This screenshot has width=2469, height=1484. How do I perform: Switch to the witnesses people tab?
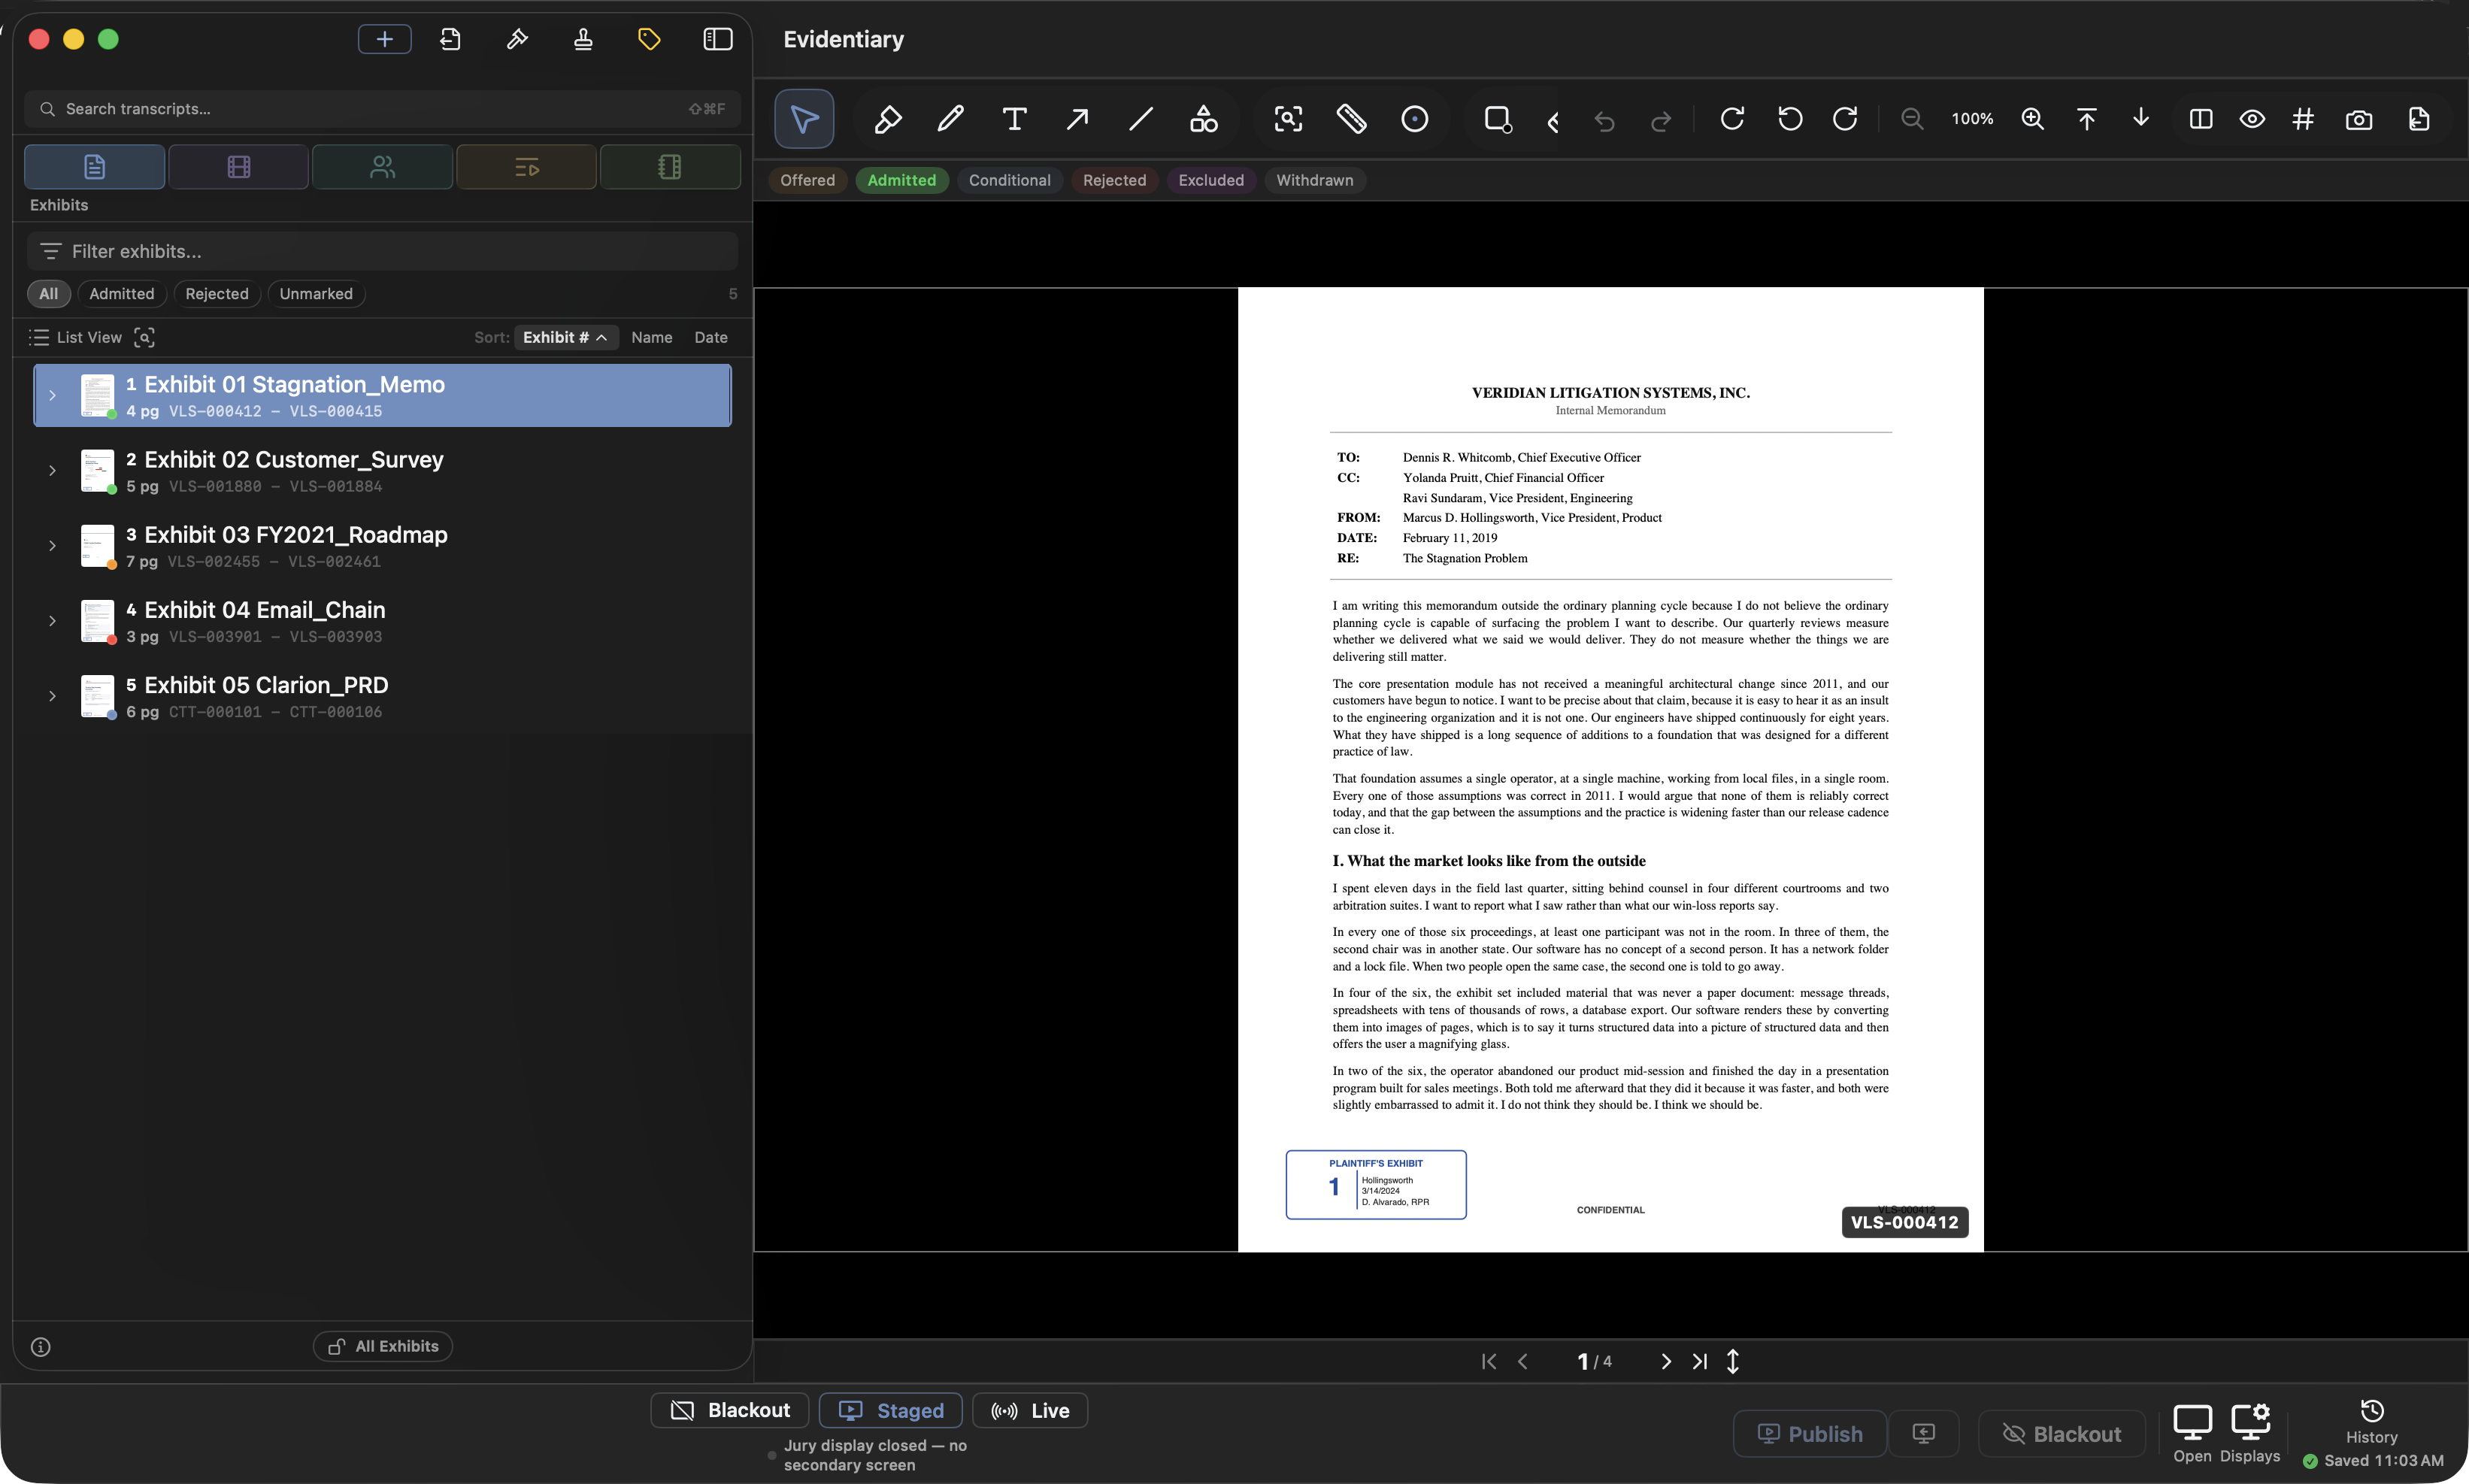[x=382, y=167]
